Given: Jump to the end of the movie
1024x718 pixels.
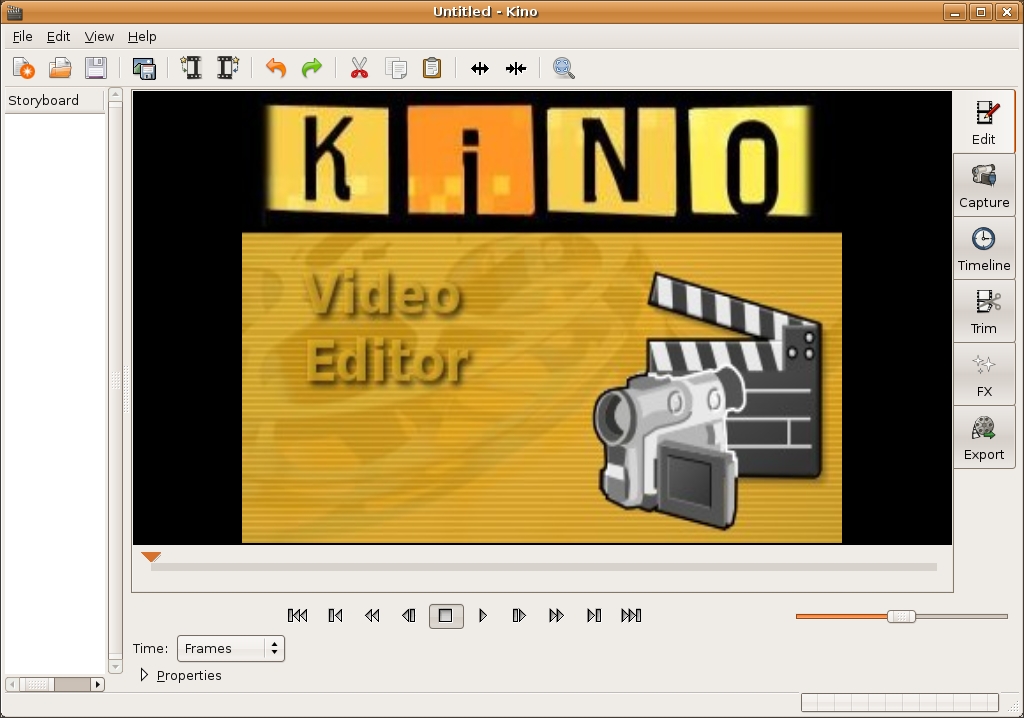Looking at the screenshot, I should coord(631,616).
